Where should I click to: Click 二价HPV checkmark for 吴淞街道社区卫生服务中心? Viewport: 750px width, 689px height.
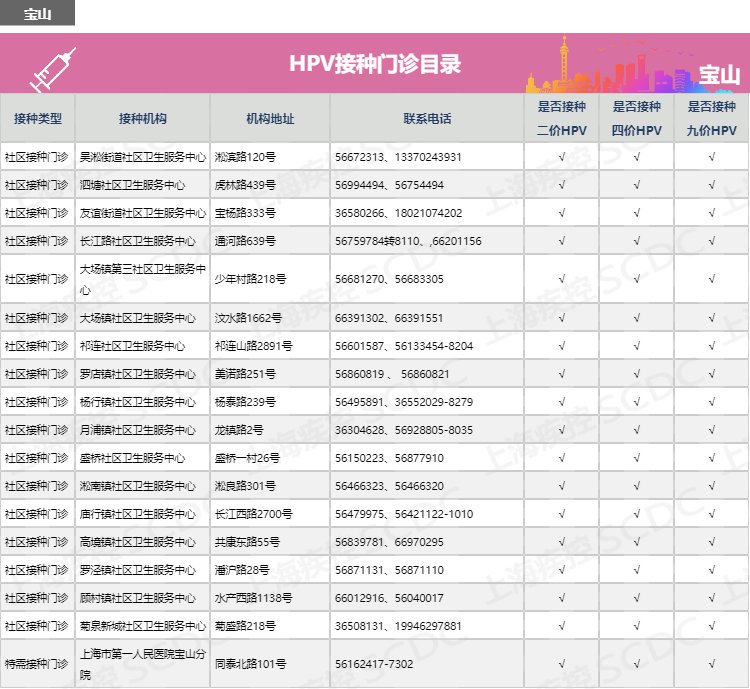pos(562,157)
